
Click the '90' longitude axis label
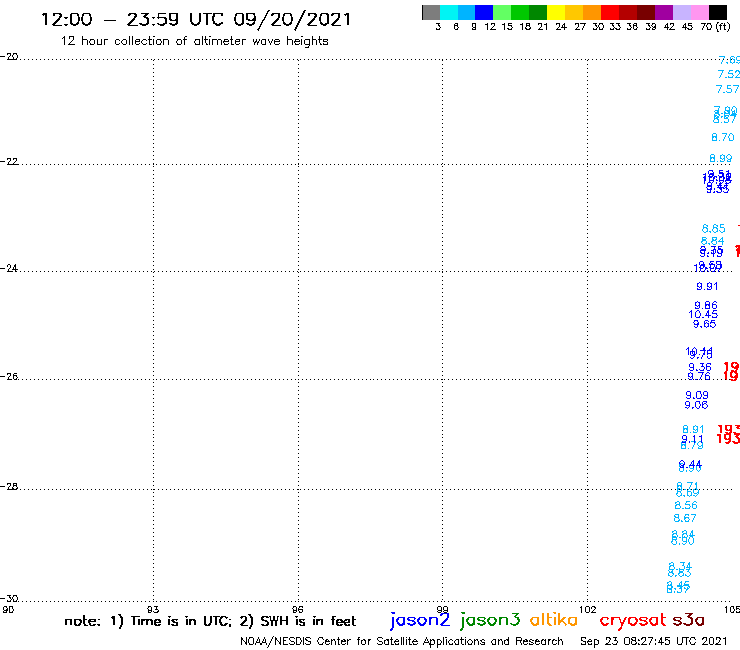(8, 609)
